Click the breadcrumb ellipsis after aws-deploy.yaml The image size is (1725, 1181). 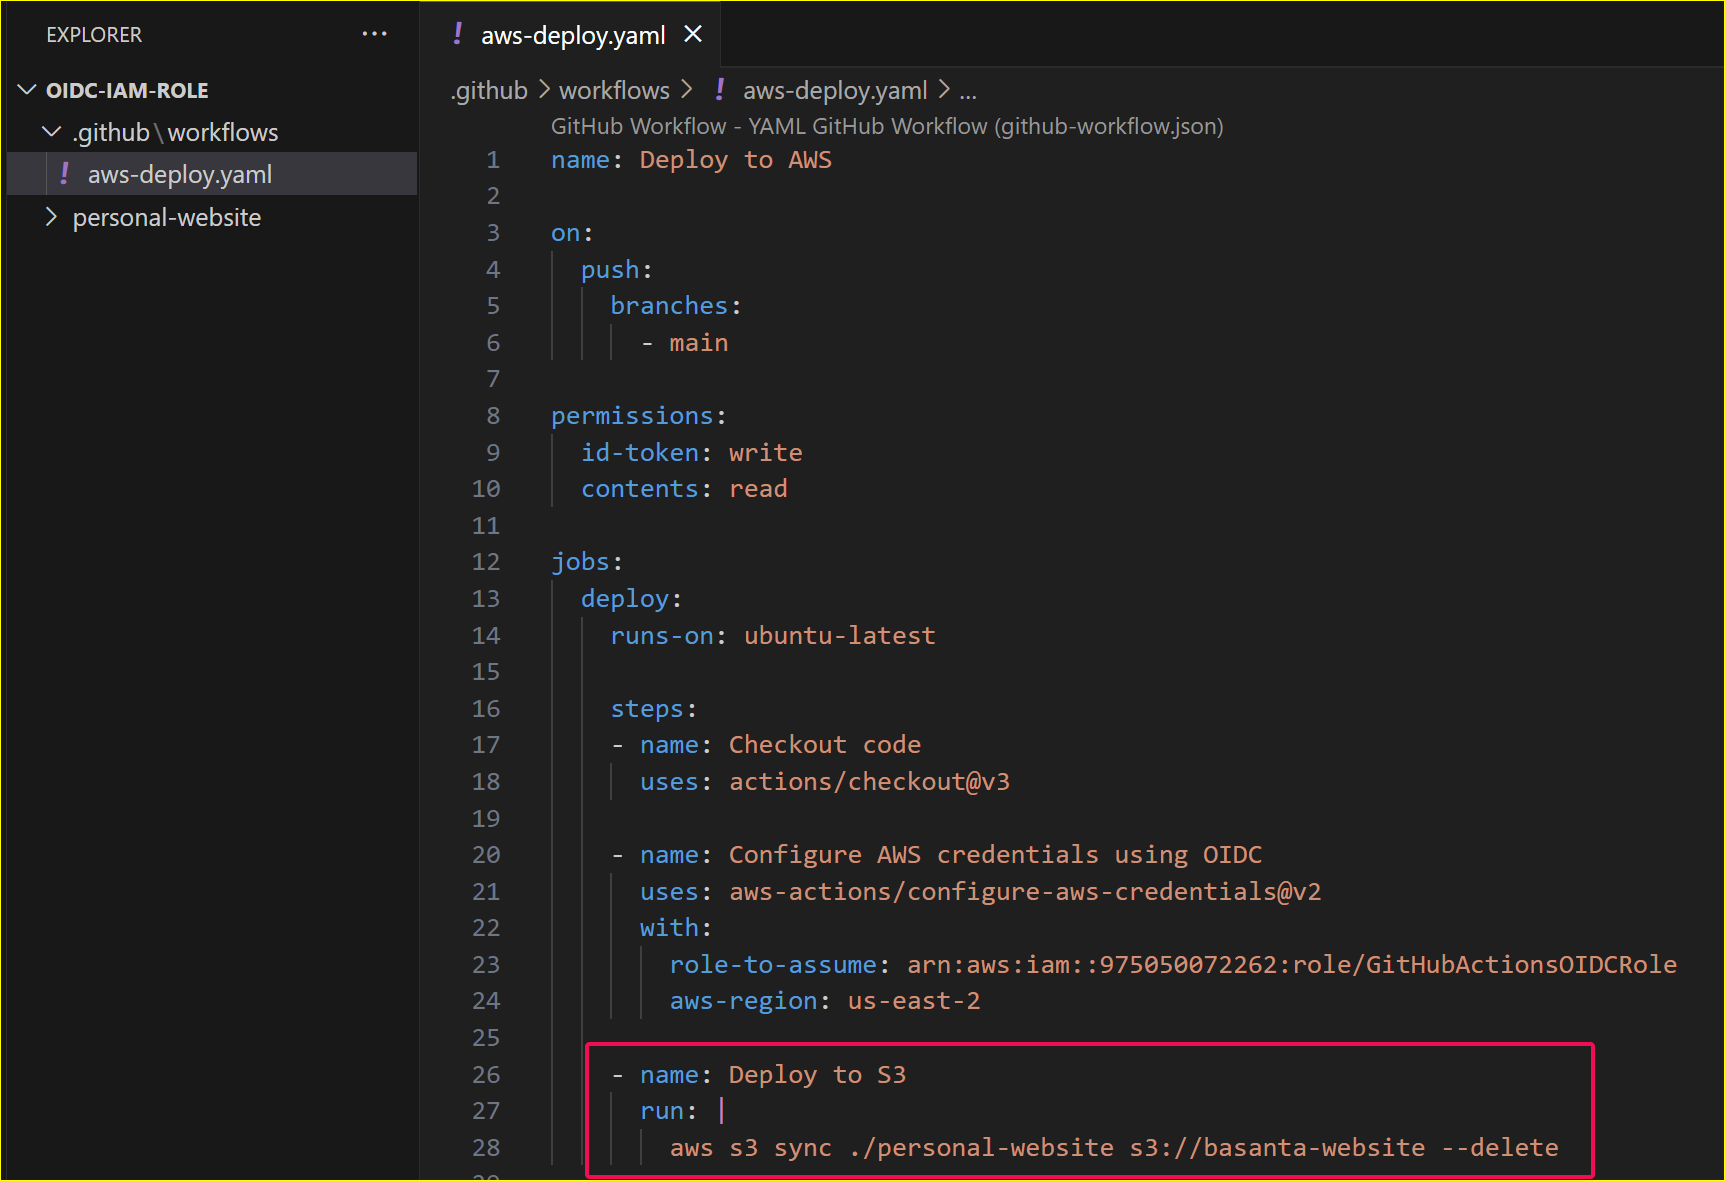(x=967, y=90)
